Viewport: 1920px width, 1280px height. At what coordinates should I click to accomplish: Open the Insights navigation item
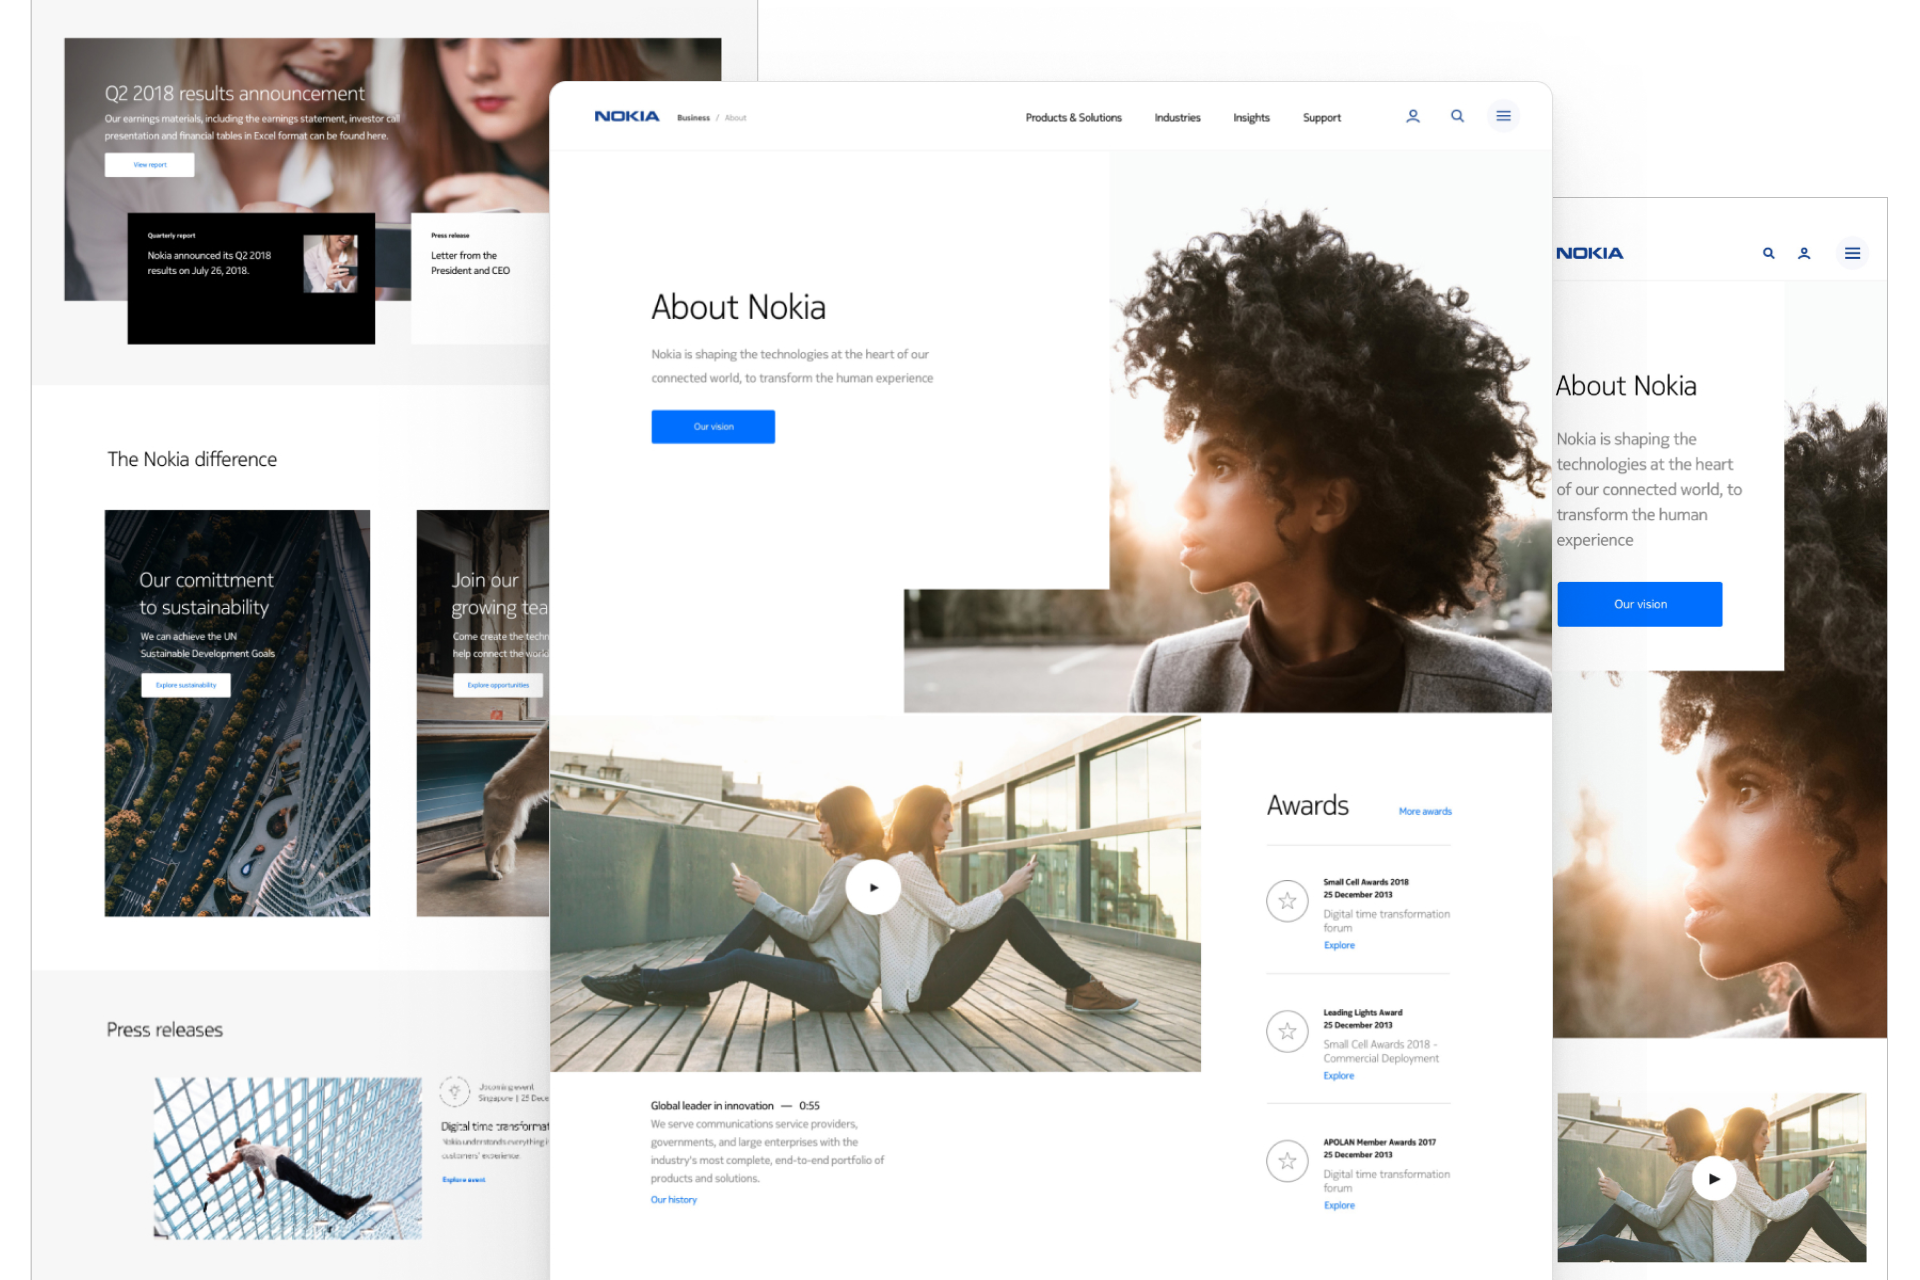tap(1251, 117)
